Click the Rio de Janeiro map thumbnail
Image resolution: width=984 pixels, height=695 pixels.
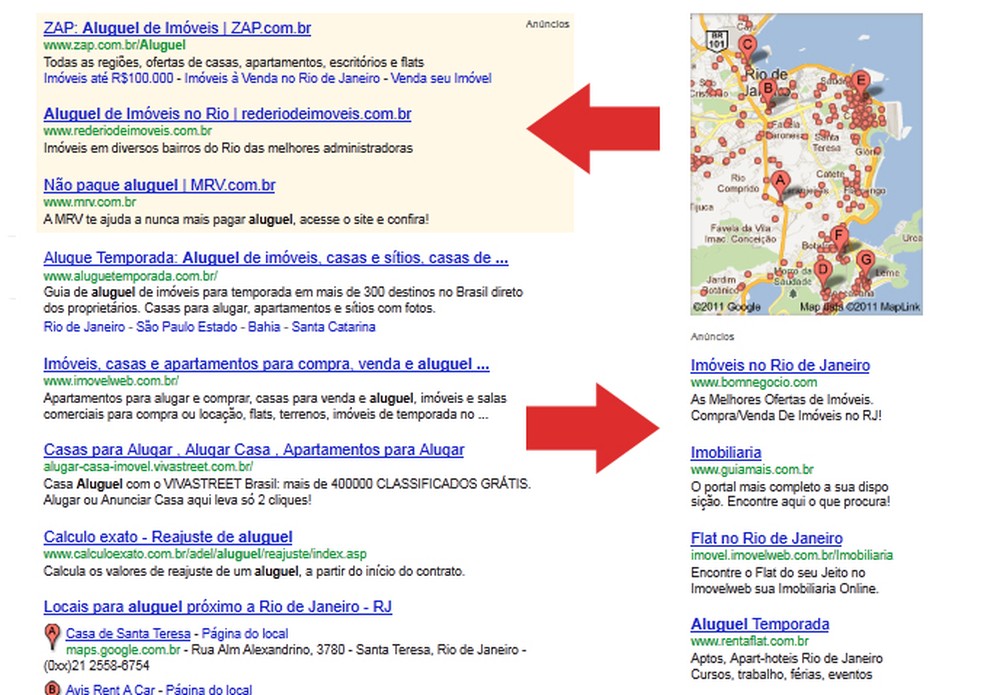[x=806, y=164]
